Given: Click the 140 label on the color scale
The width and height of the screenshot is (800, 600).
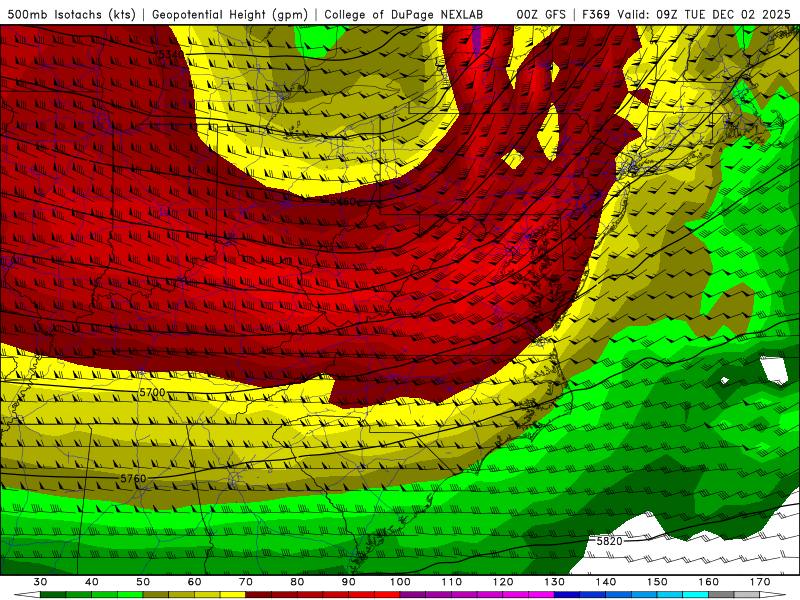Looking at the screenshot, I should [x=606, y=582].
